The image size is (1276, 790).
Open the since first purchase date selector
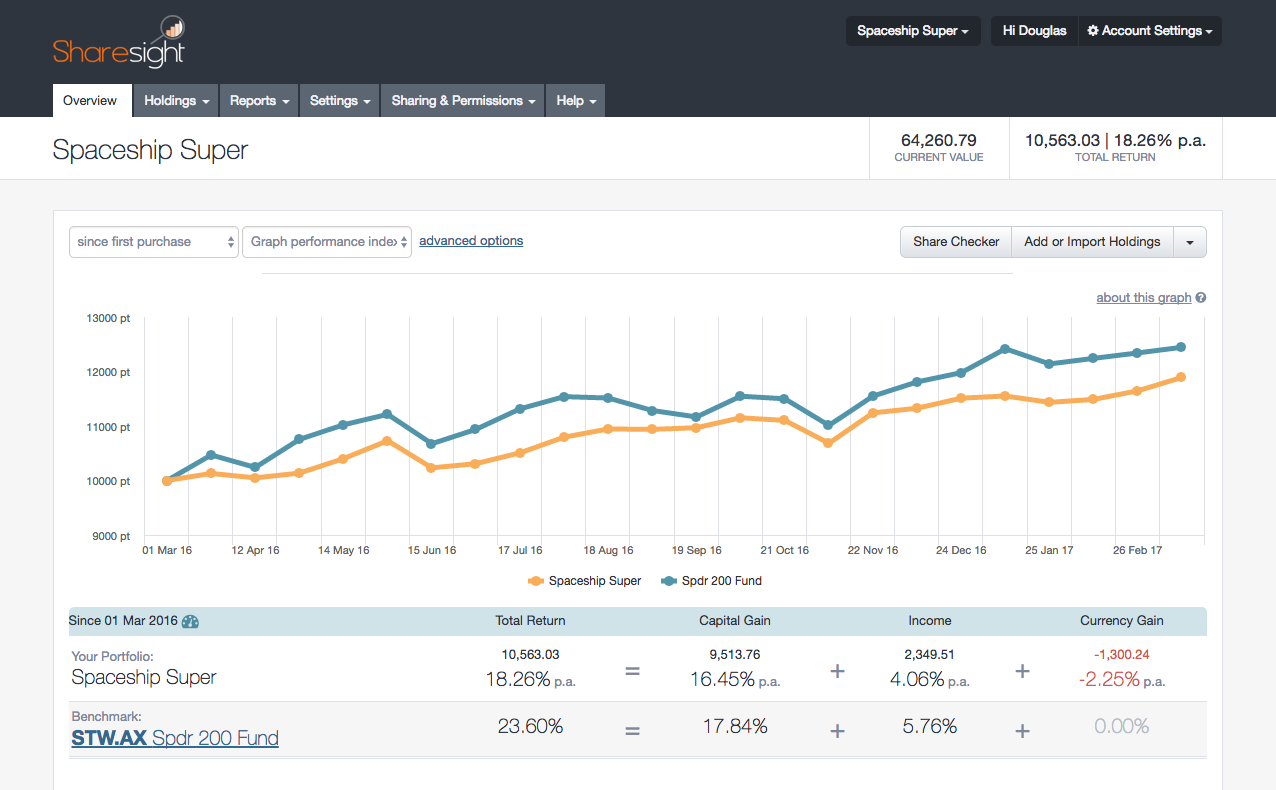point(154,242)
